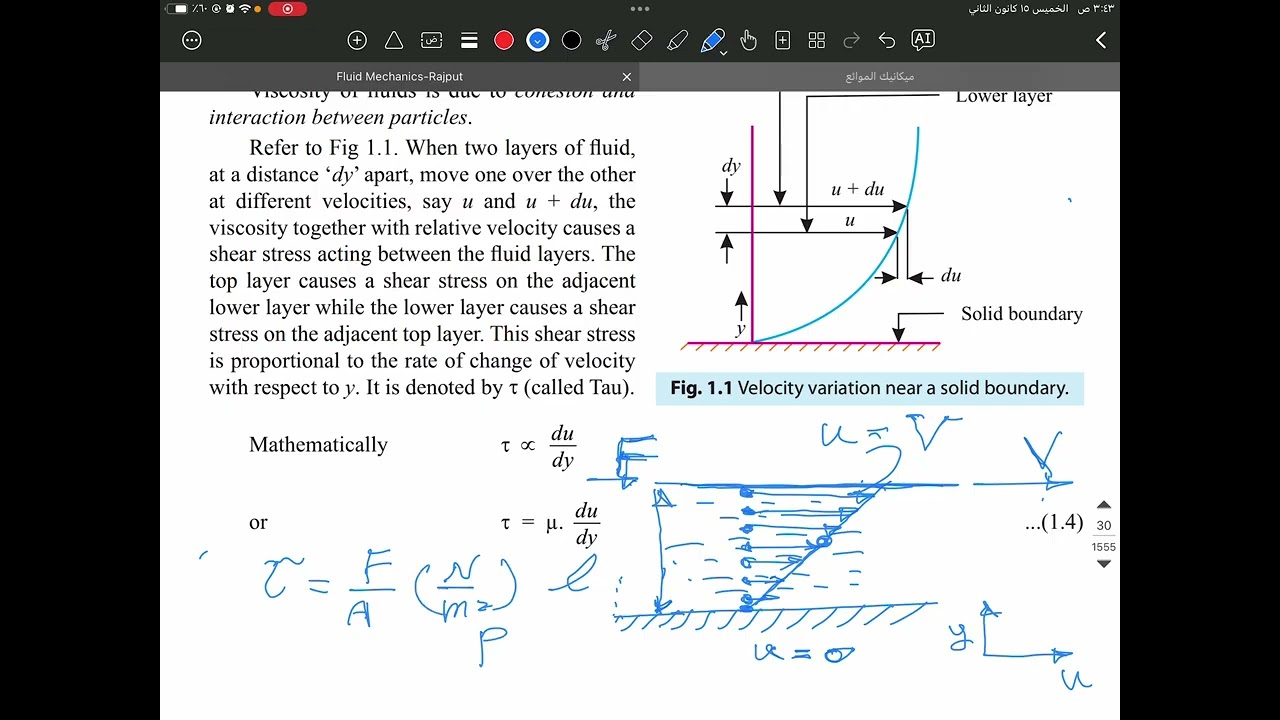1280x720 pixels.
Task: Tap the multitasking three-dots at top
Action: point(640,9)
